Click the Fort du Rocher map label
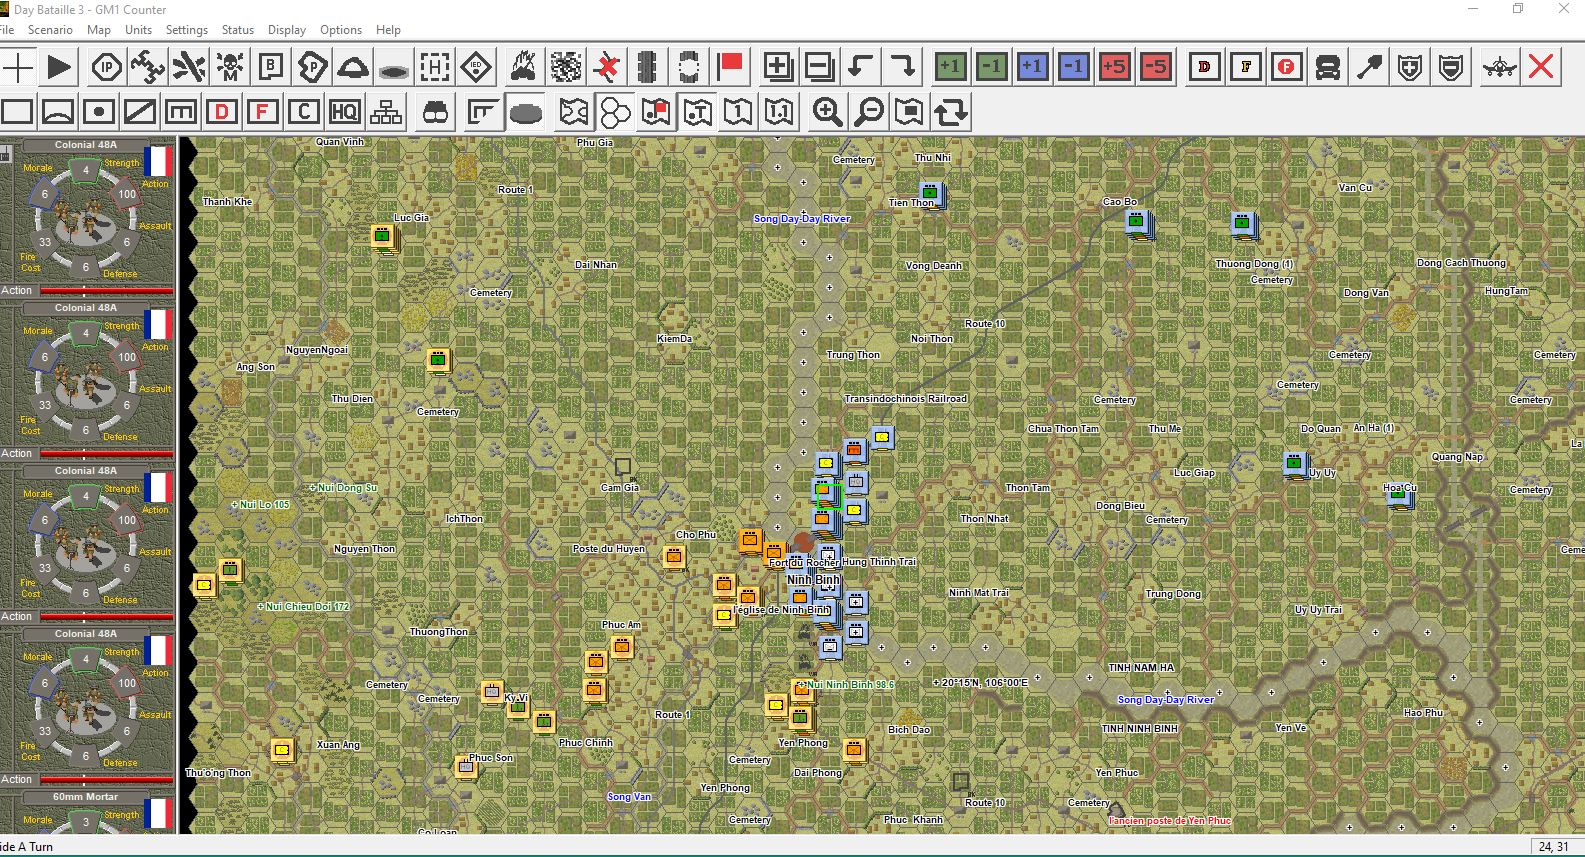Viewport: 1585px width, 857px height. 804,563
